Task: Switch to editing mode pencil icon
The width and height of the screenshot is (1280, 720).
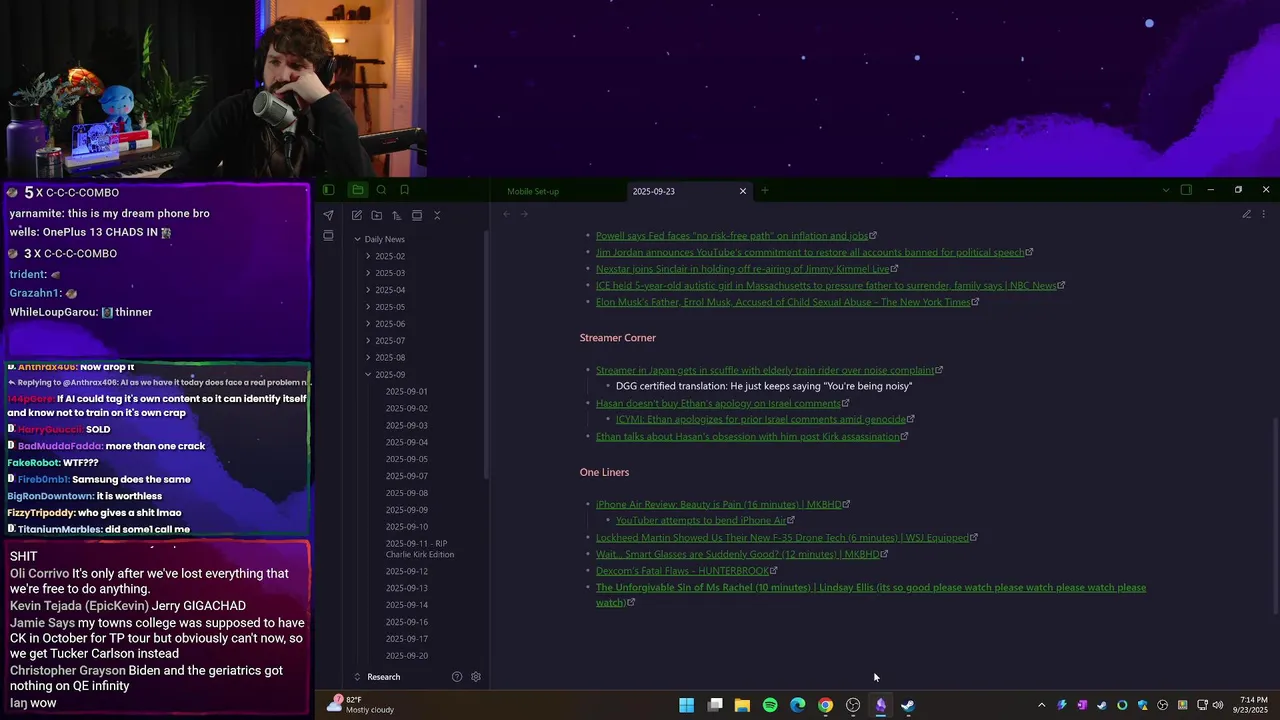Action: (x=1246, y=214)
